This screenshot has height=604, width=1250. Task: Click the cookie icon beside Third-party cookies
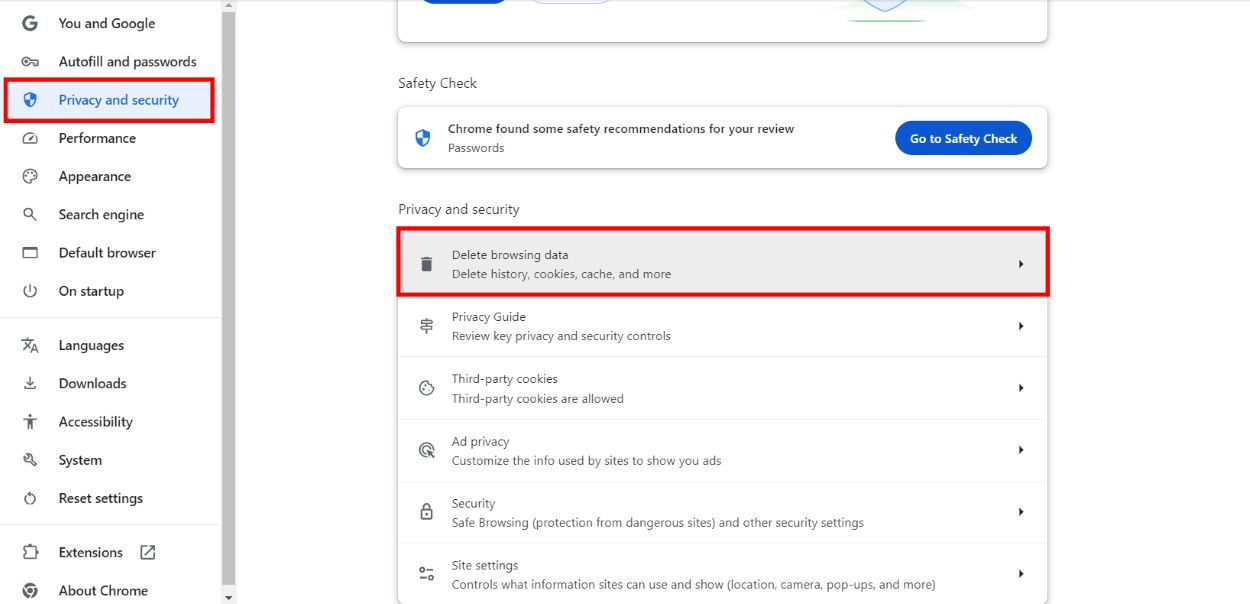426,388
